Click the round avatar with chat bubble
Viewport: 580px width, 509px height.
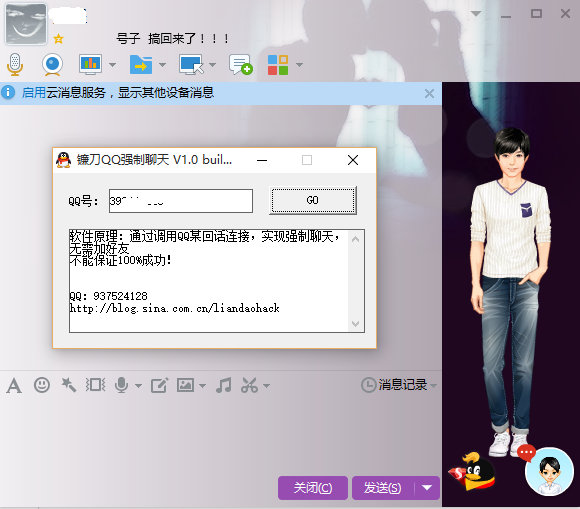point(549,471)
